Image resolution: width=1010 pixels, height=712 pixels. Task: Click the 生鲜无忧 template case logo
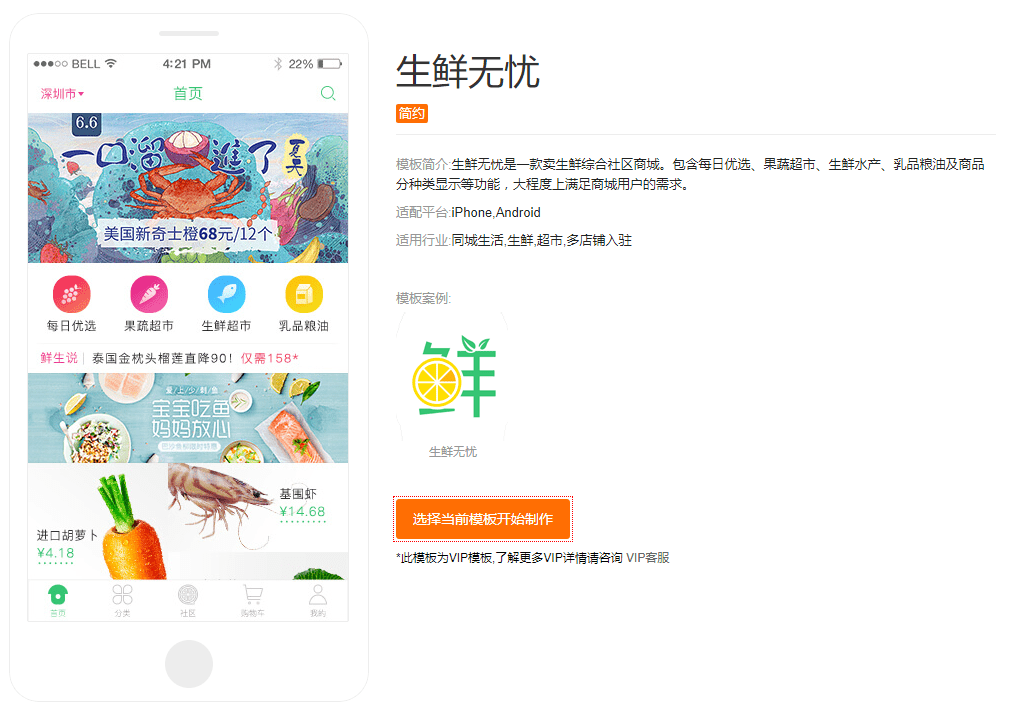(x=453, y=377)
